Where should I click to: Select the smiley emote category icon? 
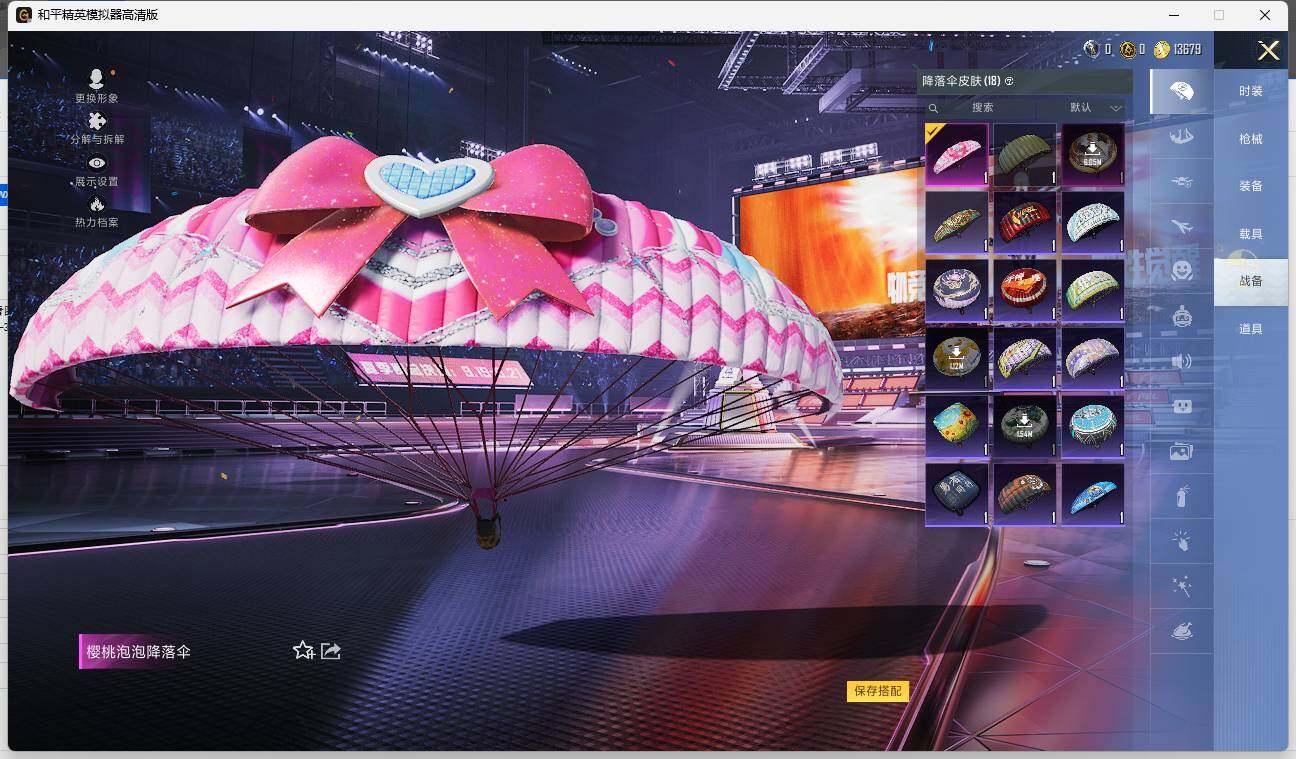1181,271
